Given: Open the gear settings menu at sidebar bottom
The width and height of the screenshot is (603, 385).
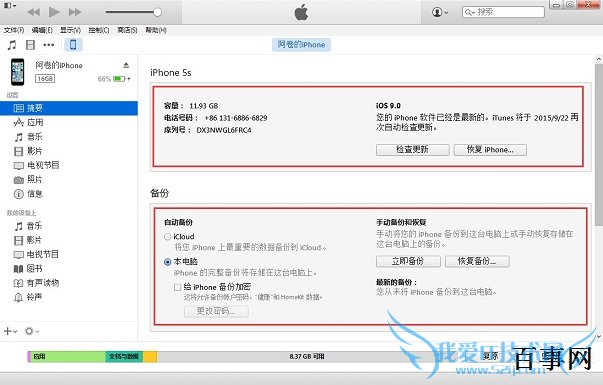Looking at the screenshot, I should tap(32, 331).
